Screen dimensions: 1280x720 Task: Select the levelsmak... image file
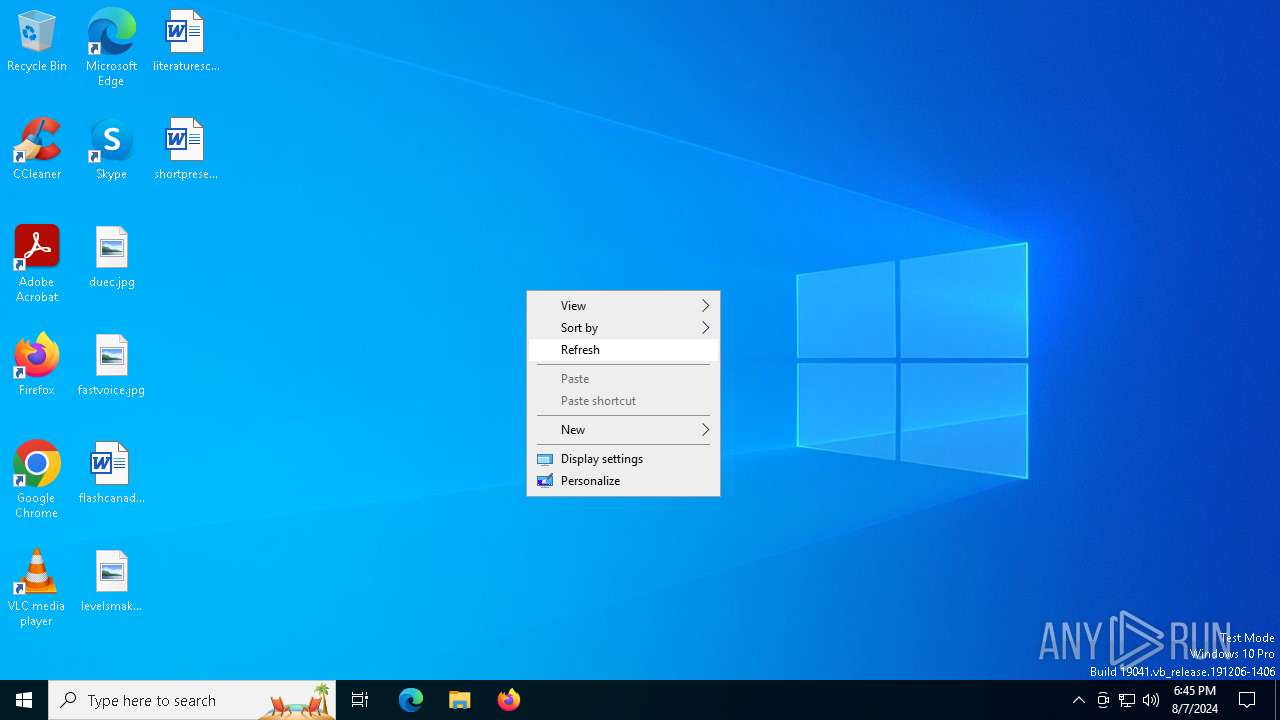[111, 581]
